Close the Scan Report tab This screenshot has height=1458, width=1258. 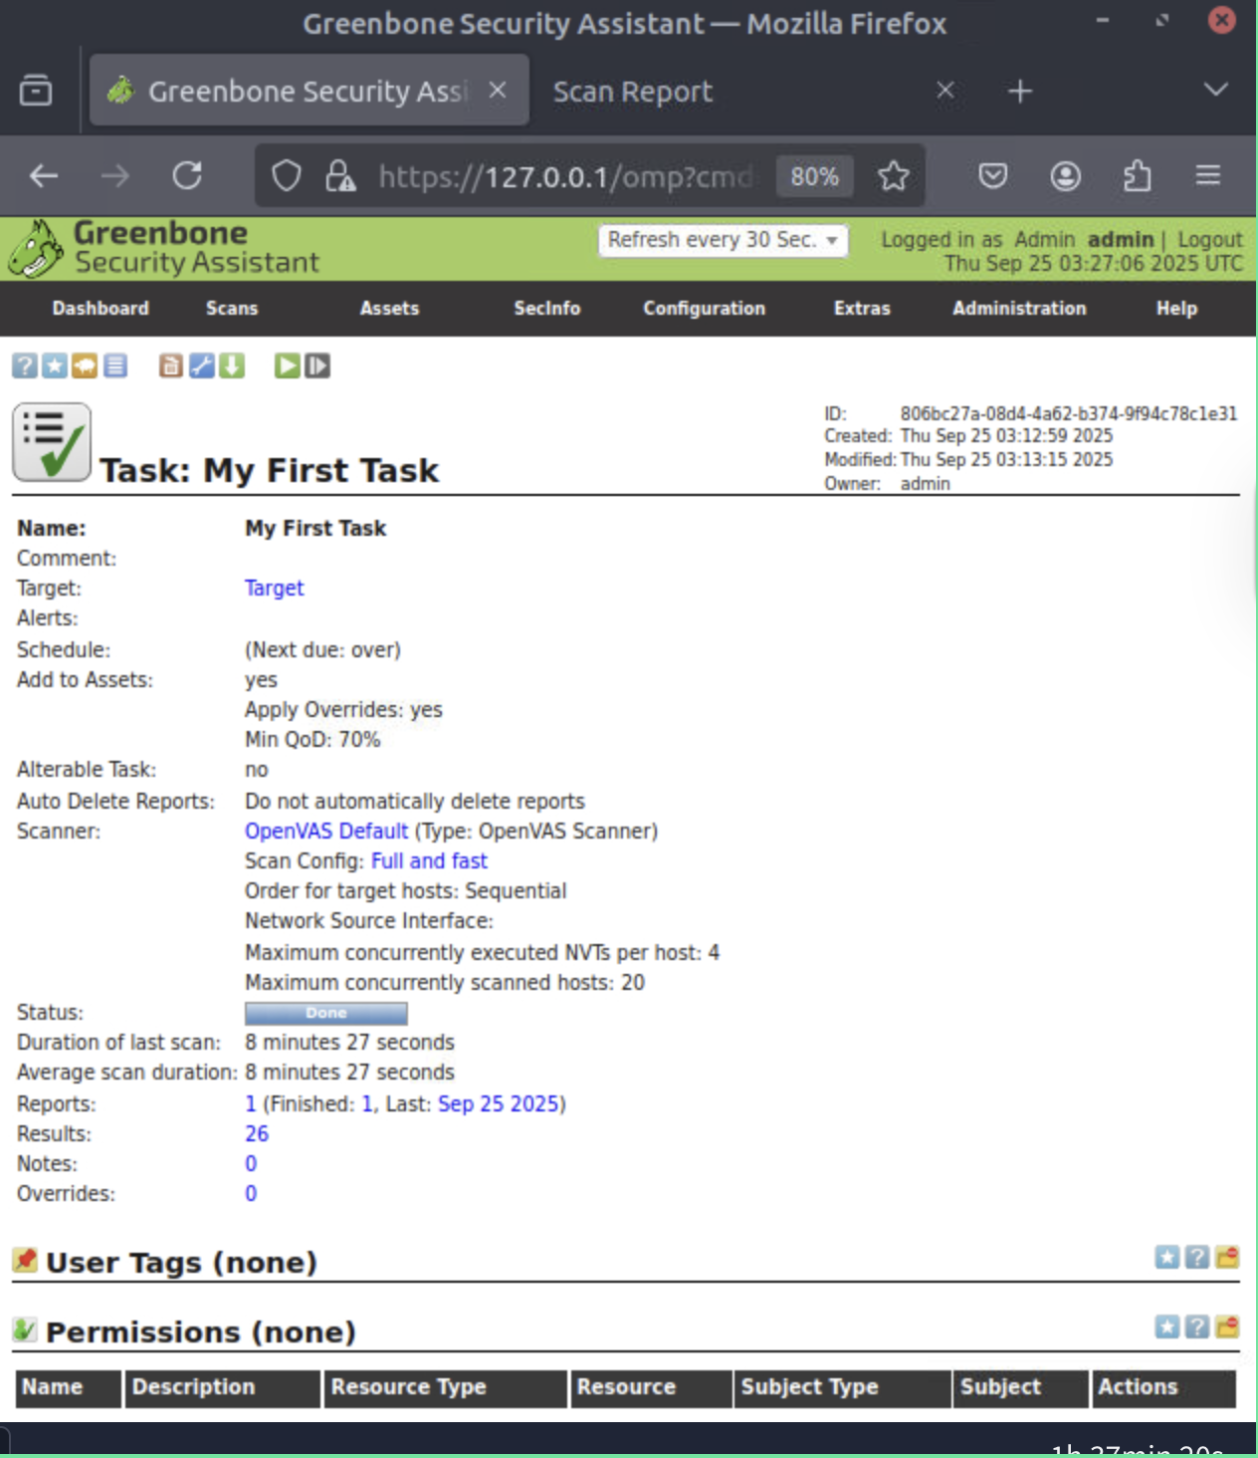[945, 91]
